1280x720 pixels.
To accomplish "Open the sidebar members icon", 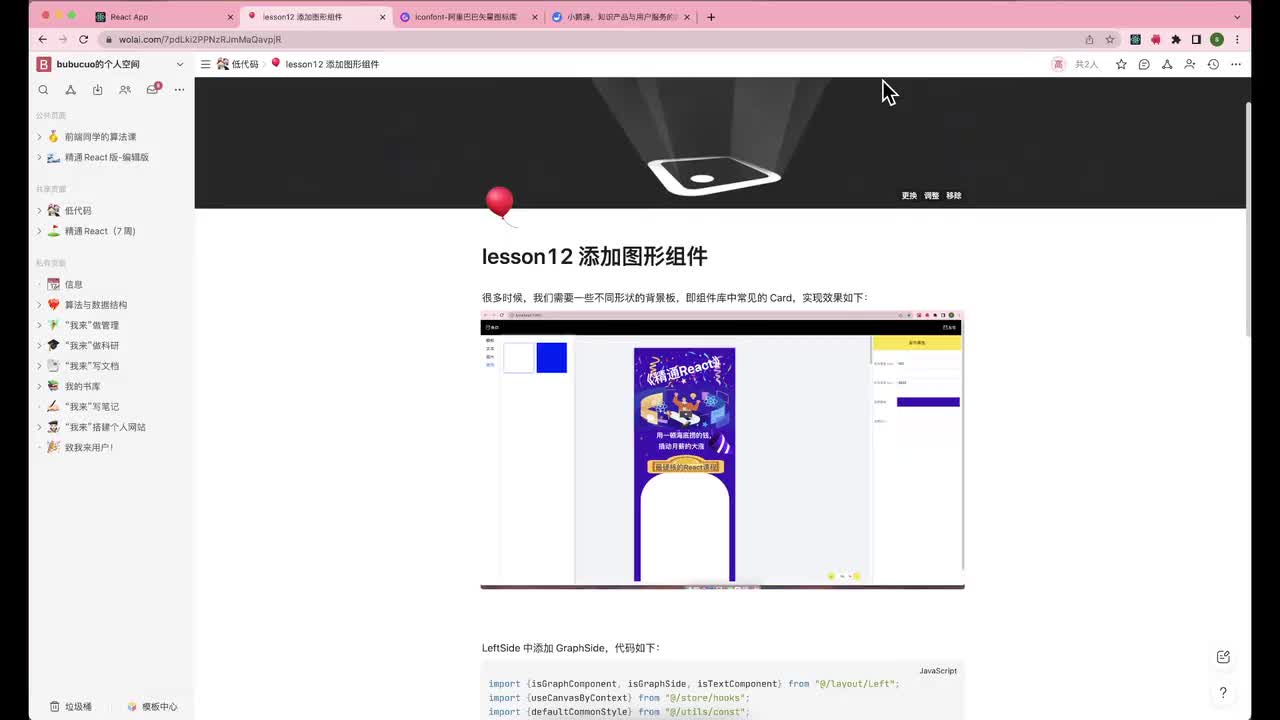I will [x=125, y=89].
